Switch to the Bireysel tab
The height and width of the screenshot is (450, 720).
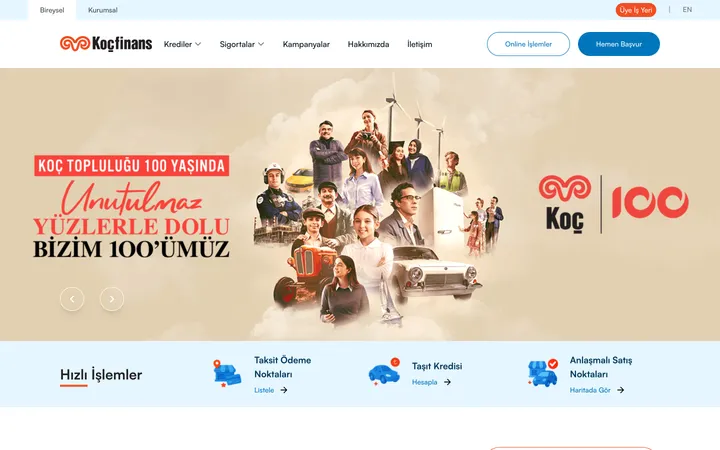(52, 10)
